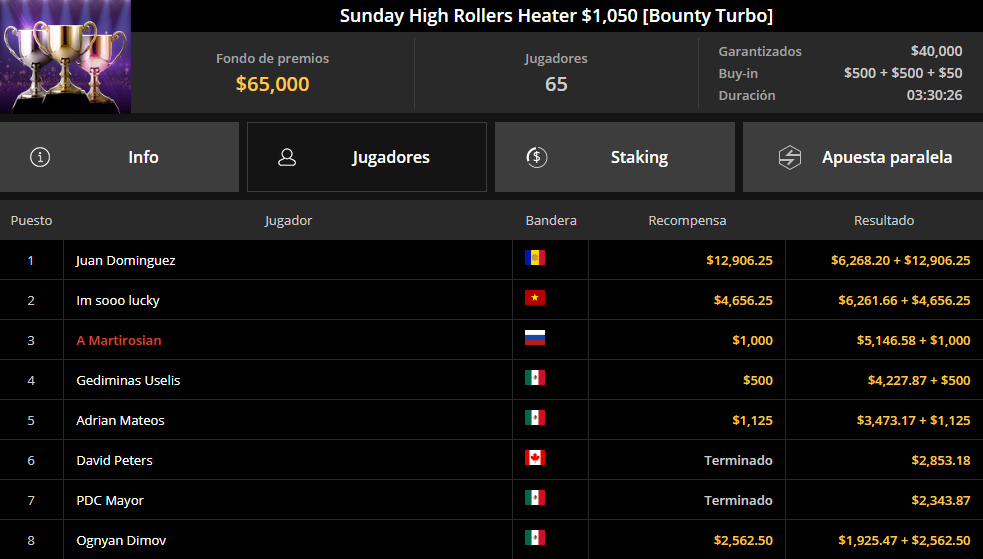983x559 pixels.
Task: Click Juan Dominguez's Andorra flag icon
Action: (x=535, y=258)
